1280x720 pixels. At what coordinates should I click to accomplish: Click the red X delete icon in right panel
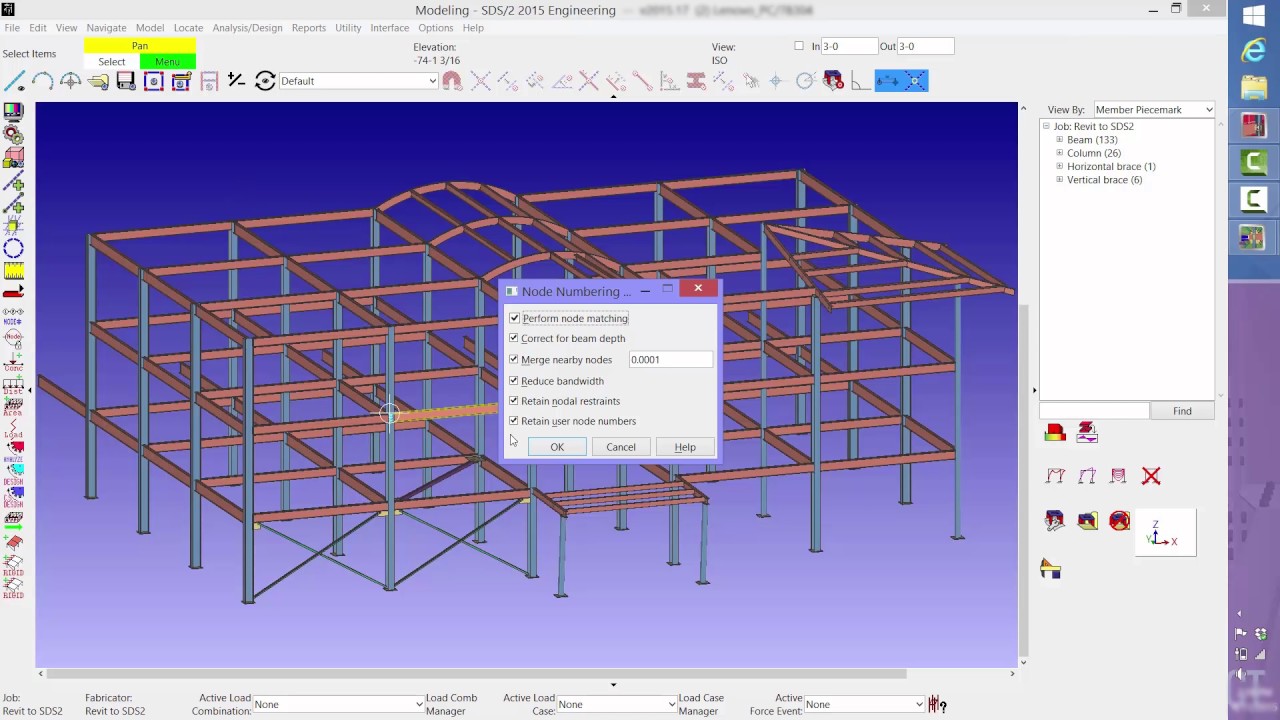point(1151,476)
